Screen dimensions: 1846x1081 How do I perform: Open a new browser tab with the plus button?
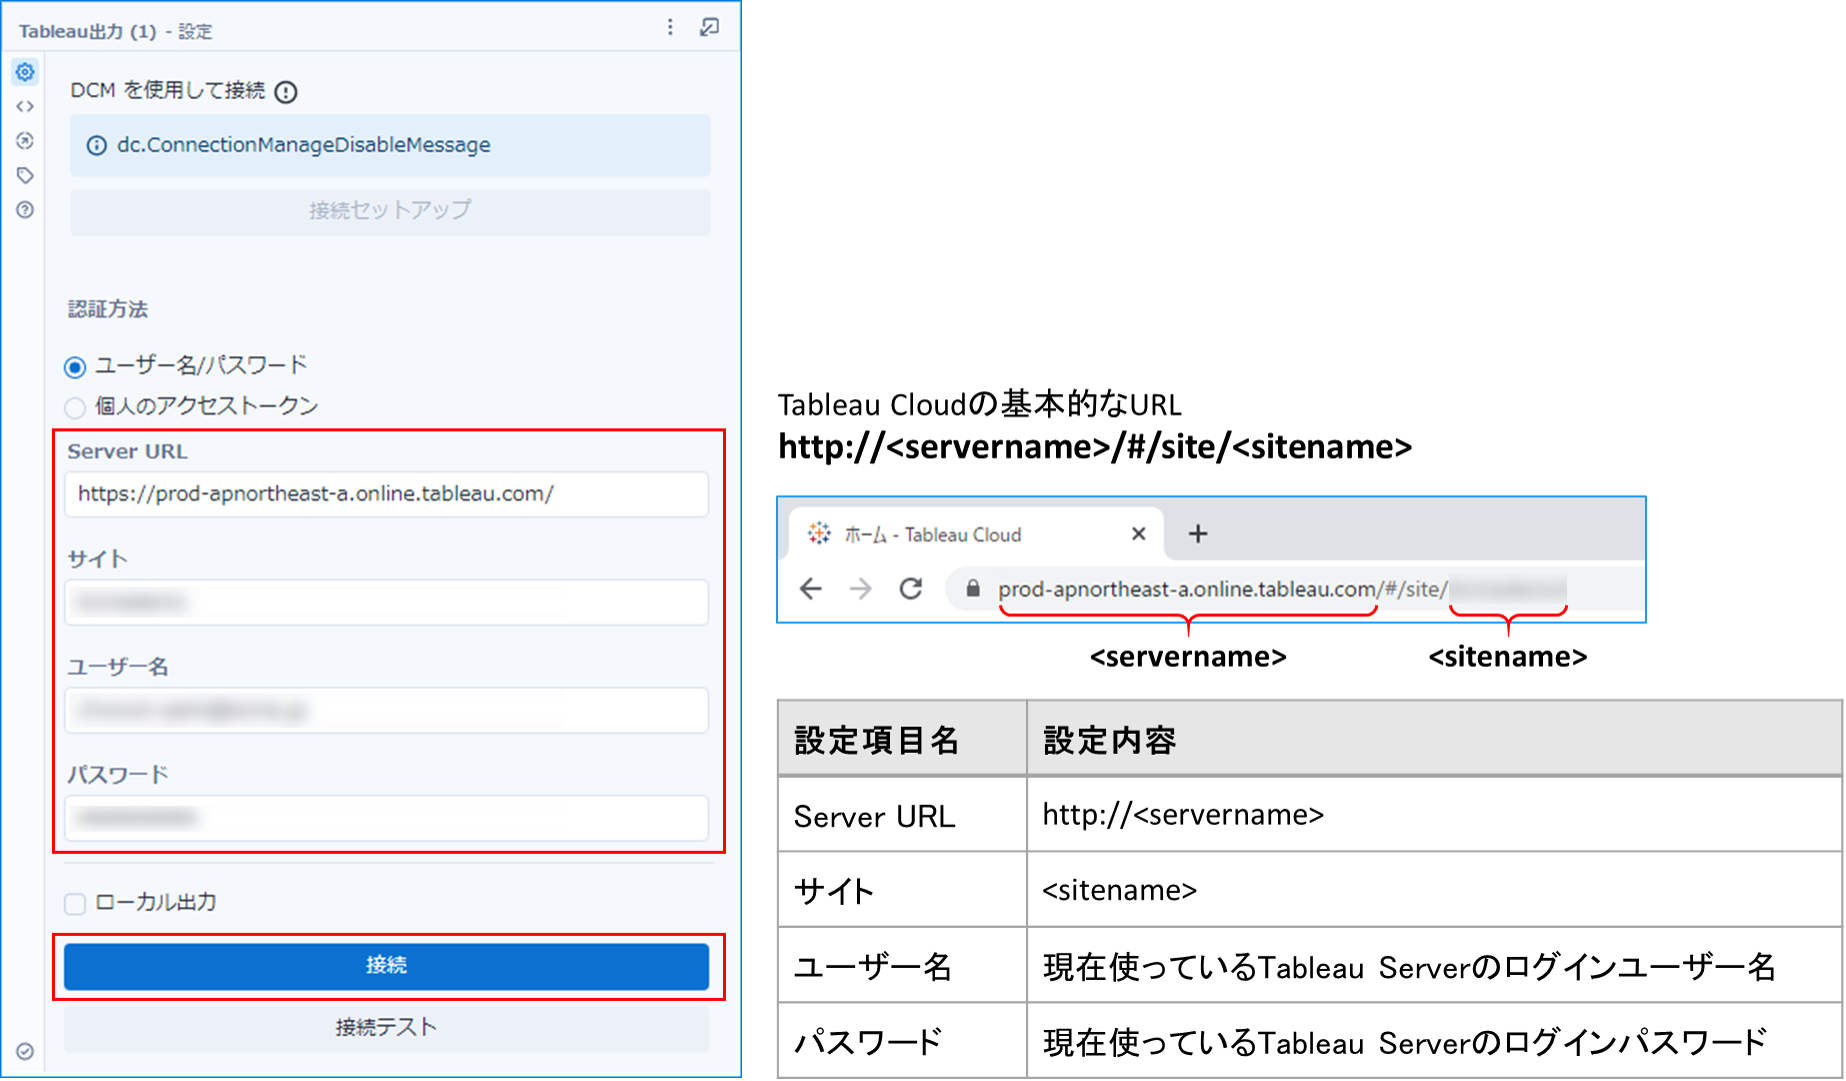click(x=1197, y=533)
